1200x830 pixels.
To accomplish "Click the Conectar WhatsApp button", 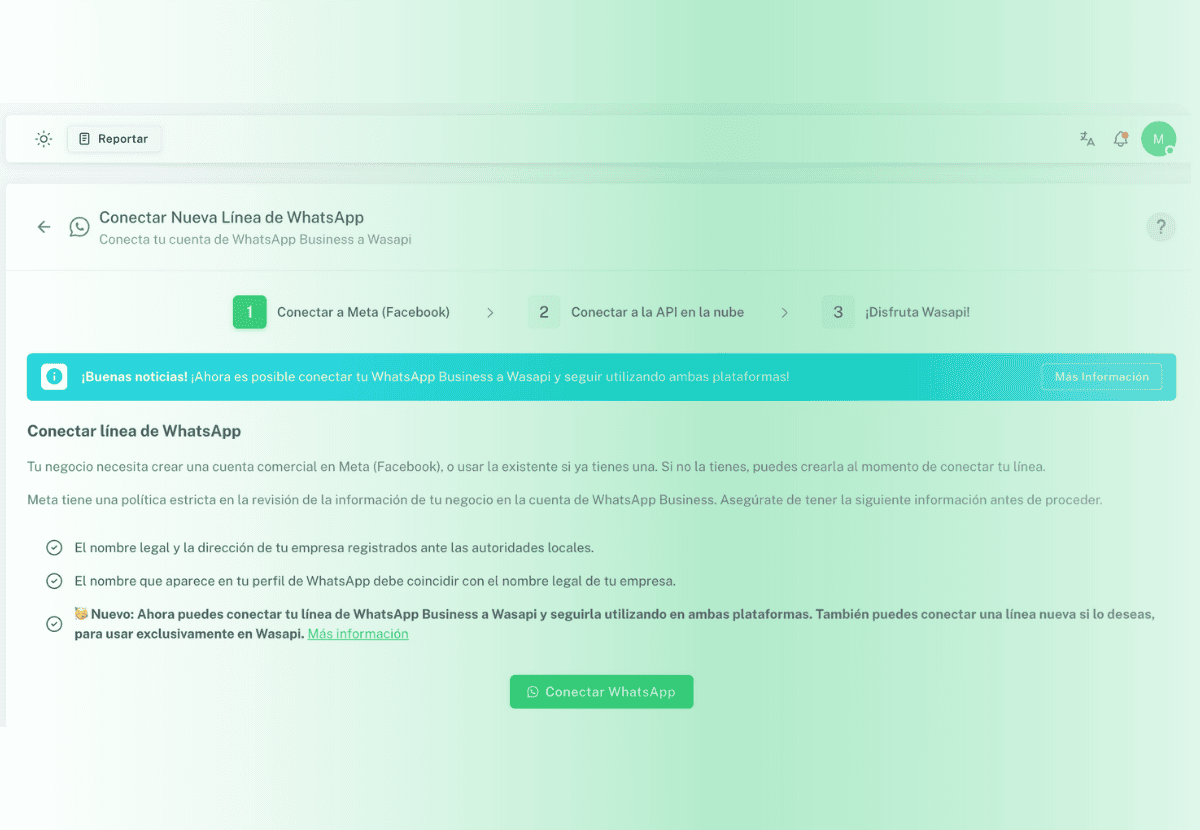I will [x=601, y=692].
